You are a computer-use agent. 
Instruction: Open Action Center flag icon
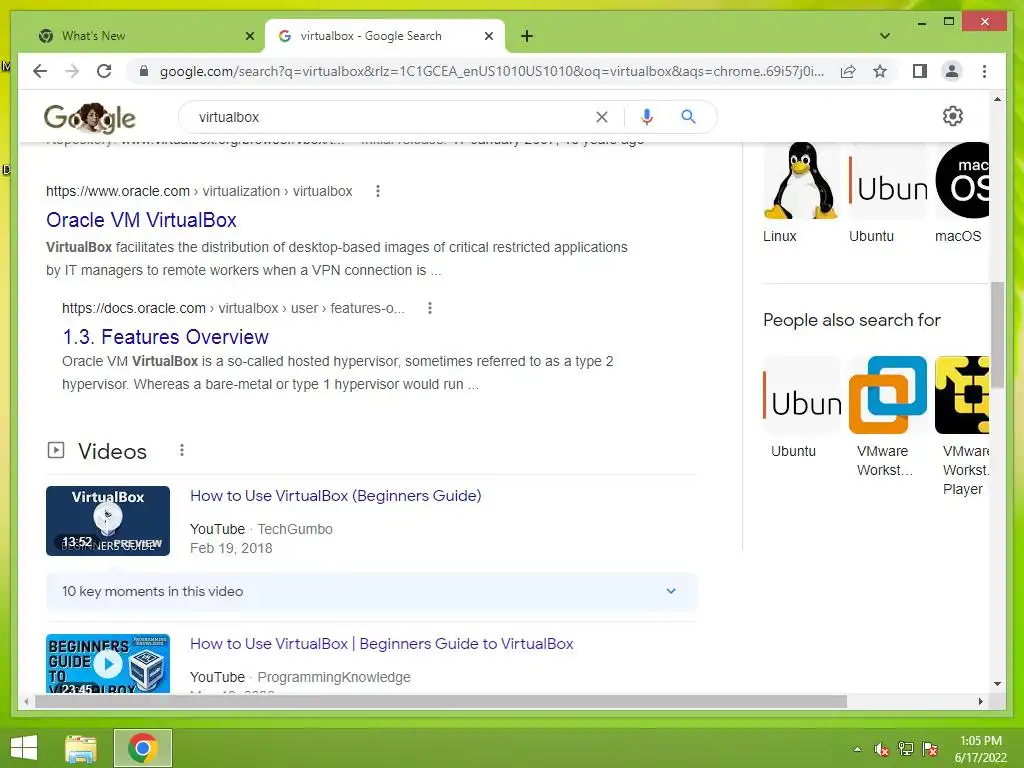(x=930, y=749)
